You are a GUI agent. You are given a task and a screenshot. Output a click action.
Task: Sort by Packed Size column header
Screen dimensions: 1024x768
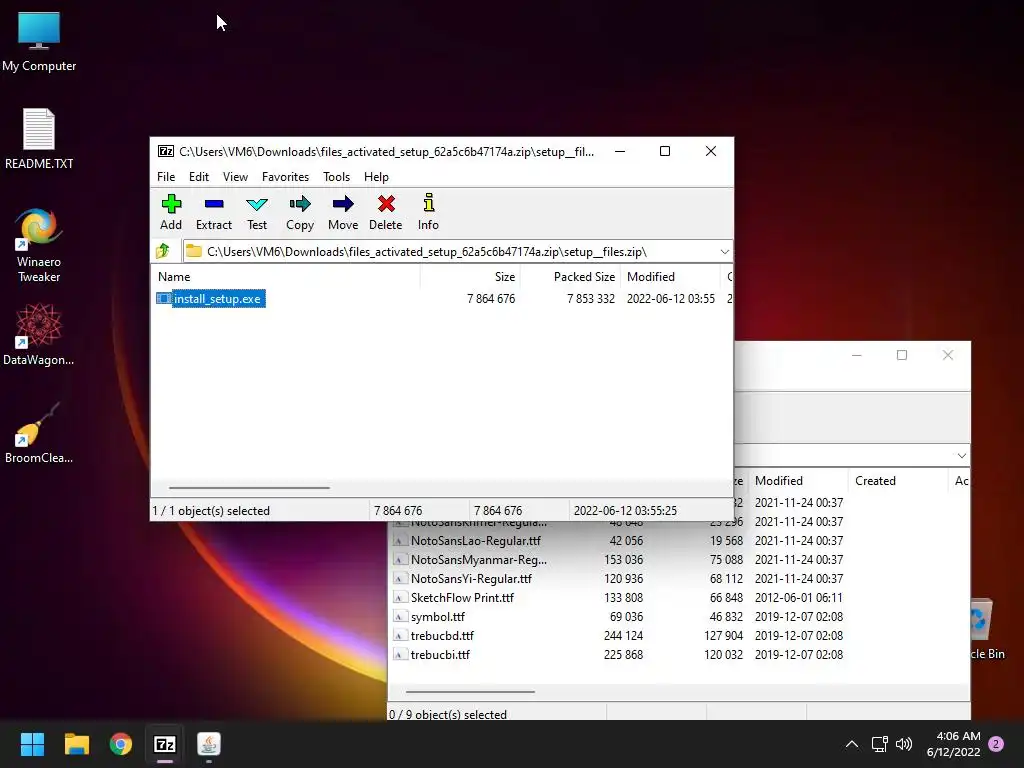pos(571,277)
